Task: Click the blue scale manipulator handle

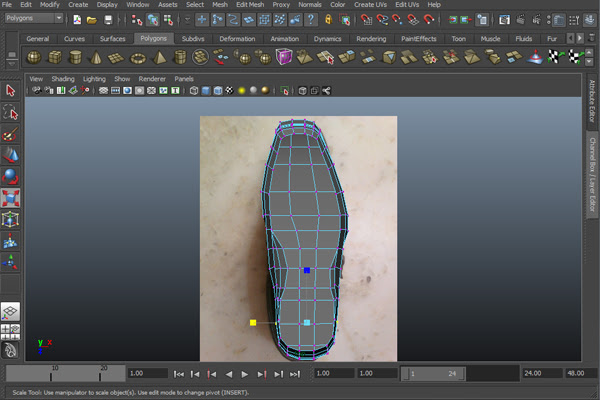Action: click(307, 270)
